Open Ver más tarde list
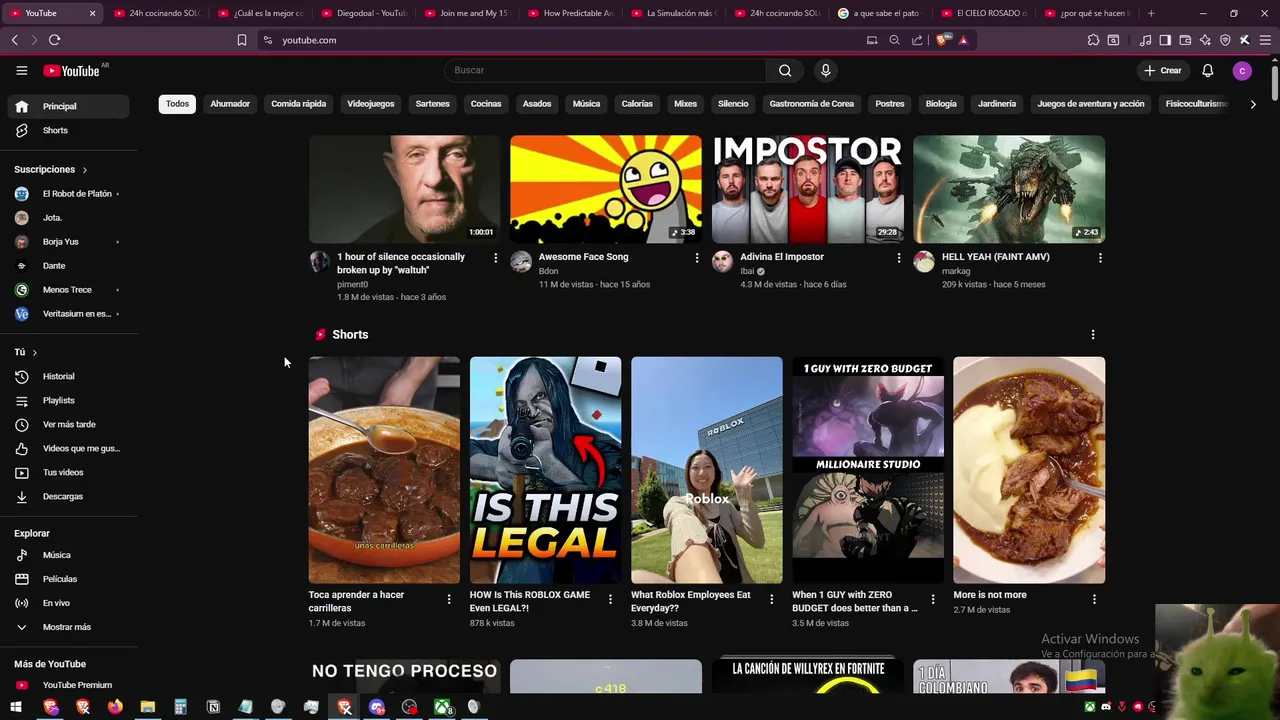 (x=68, y=424)
